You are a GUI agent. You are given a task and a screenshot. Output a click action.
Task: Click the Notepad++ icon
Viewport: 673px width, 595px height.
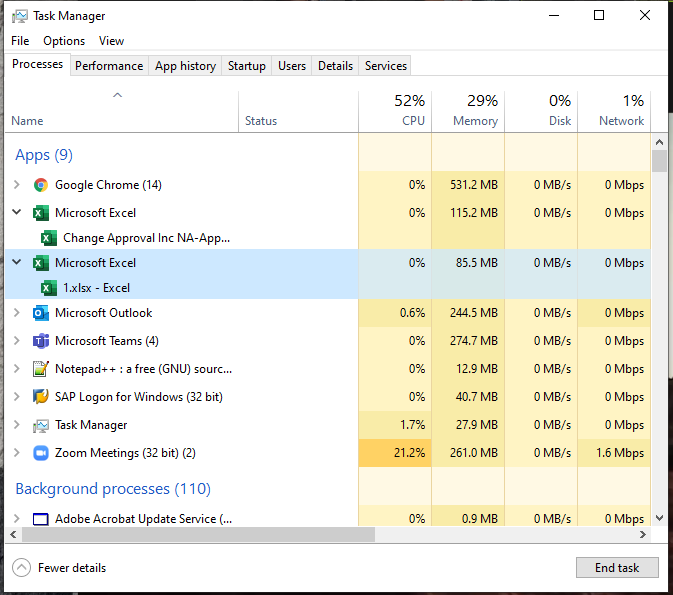coord(41,369)
